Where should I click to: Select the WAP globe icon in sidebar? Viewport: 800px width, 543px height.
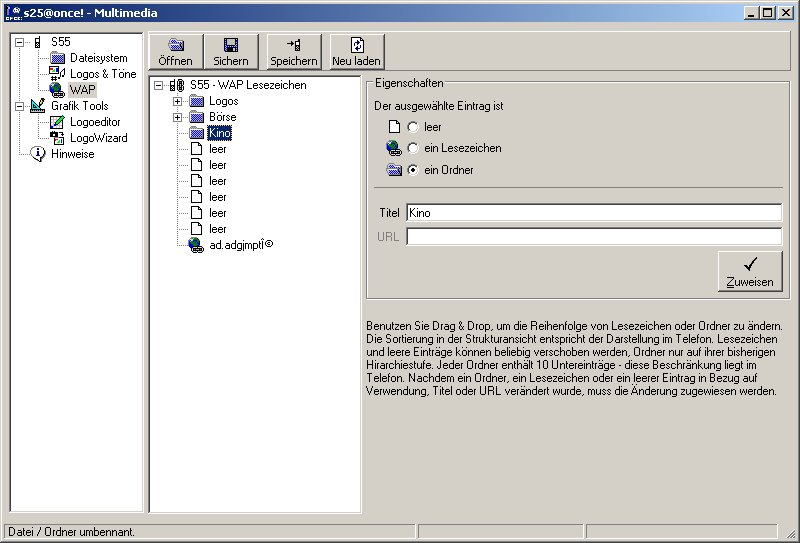57,90
